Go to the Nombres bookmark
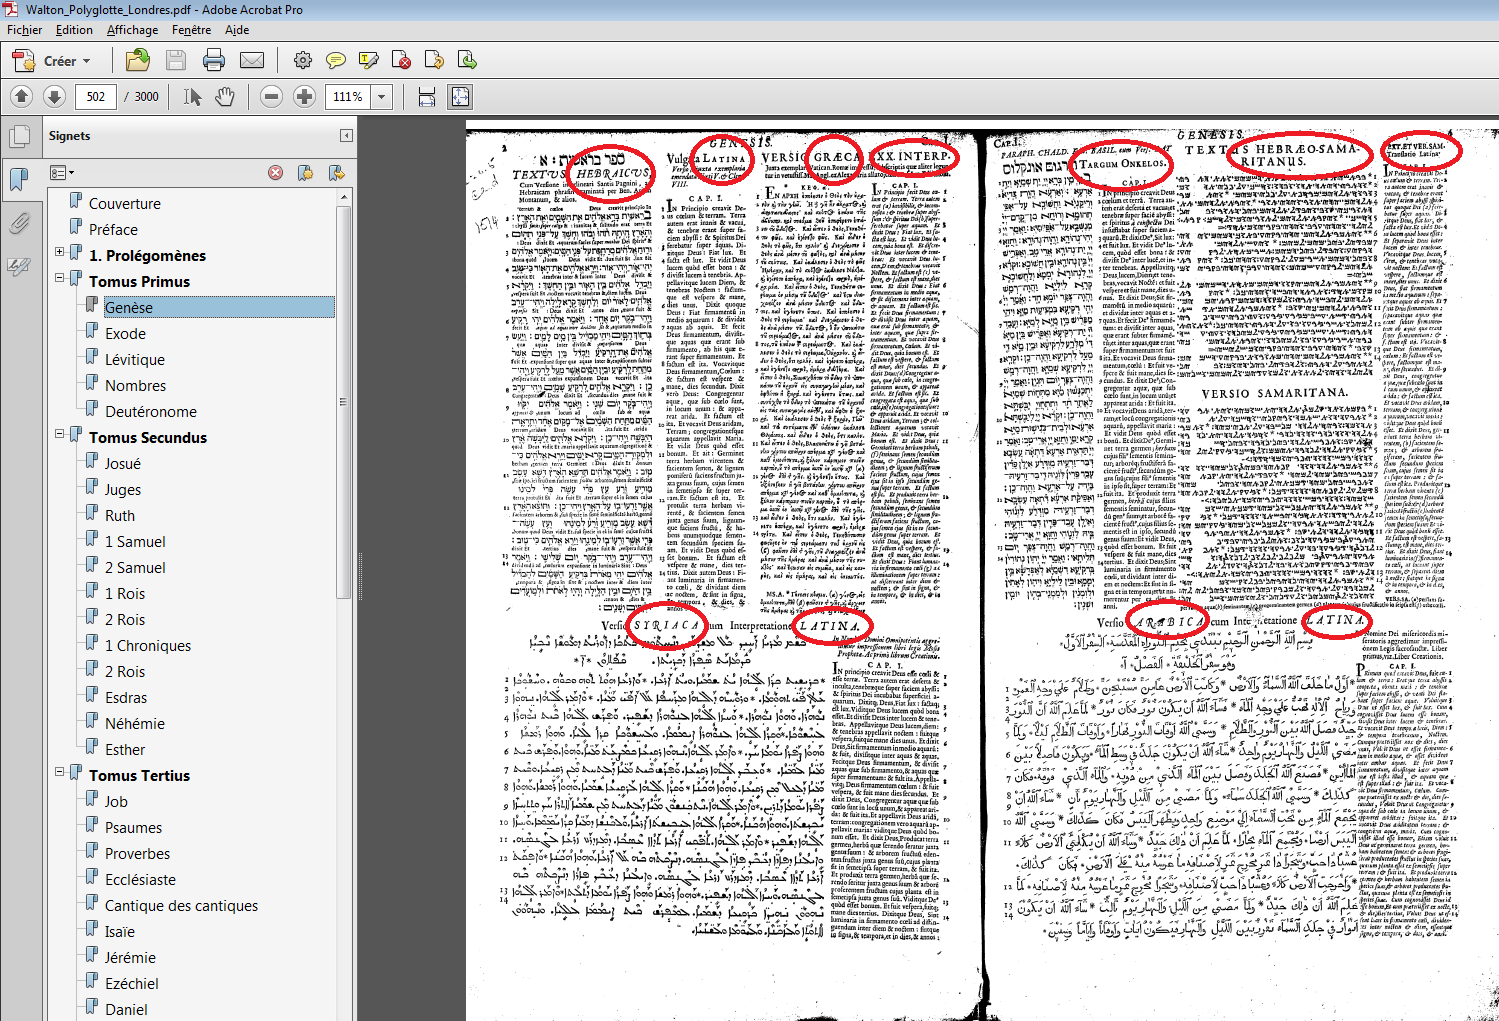The image size is (1499, 1021). [x=135, y=386]
